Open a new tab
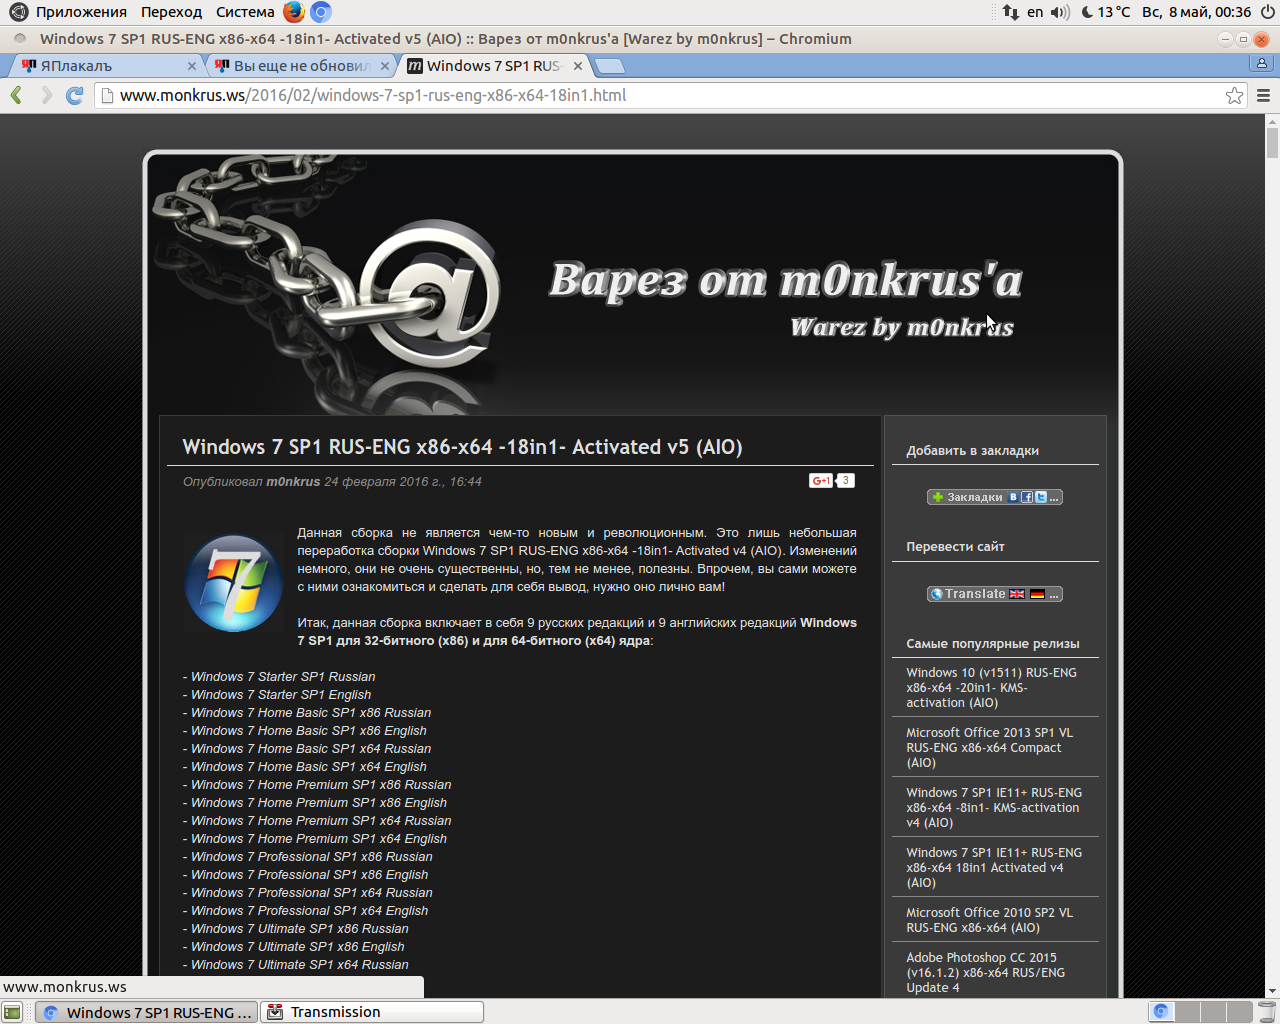Image resolution: width=1280 pixels, height=1024 pixels. (x=609, y=66)
